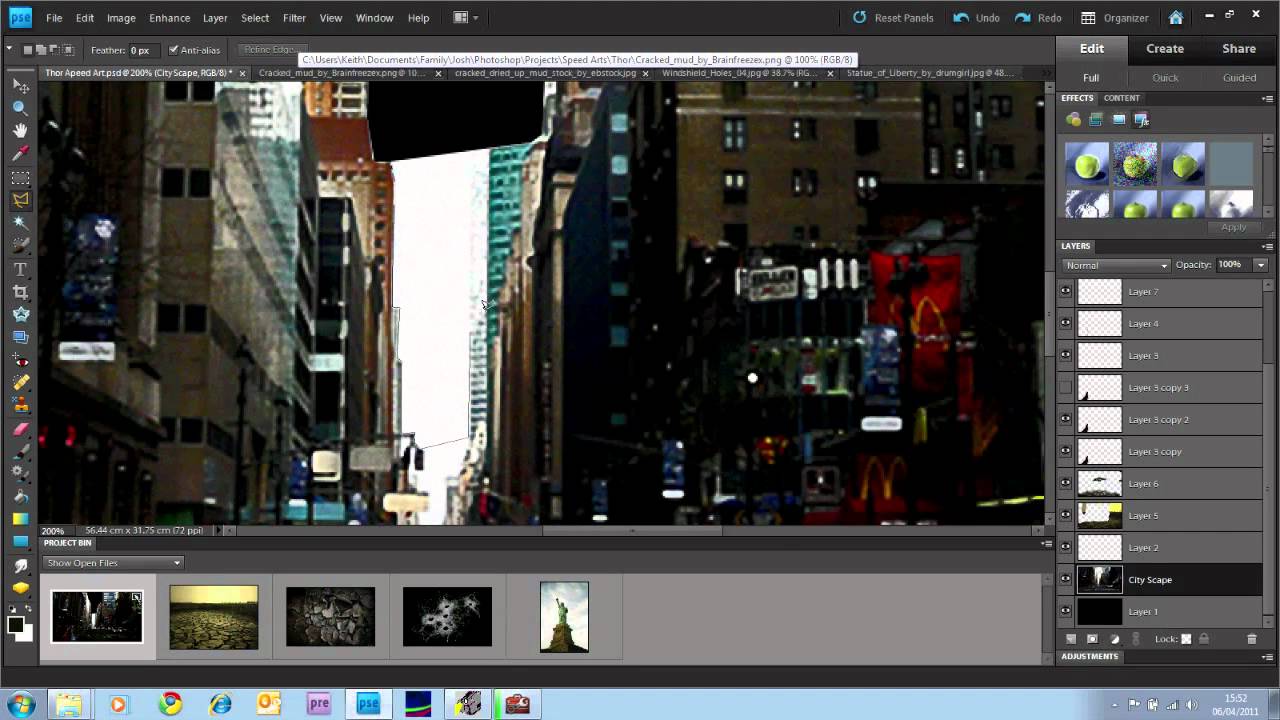This screenshot has height=720, width=1280.
Task: Toggle the Anti-alias checkbox
Action: pyautogui.click(x=174, y=50)
